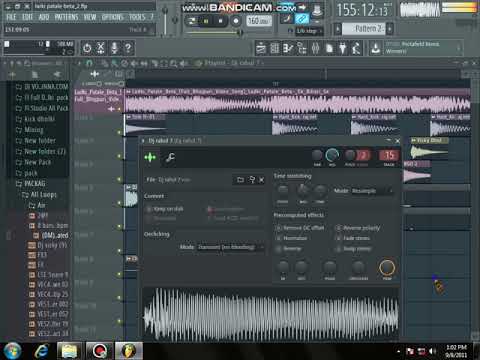Open Time stretching Mode Resample dropdown
The image size is (480, 360).
pyautogui.click(x=372, y=191)
